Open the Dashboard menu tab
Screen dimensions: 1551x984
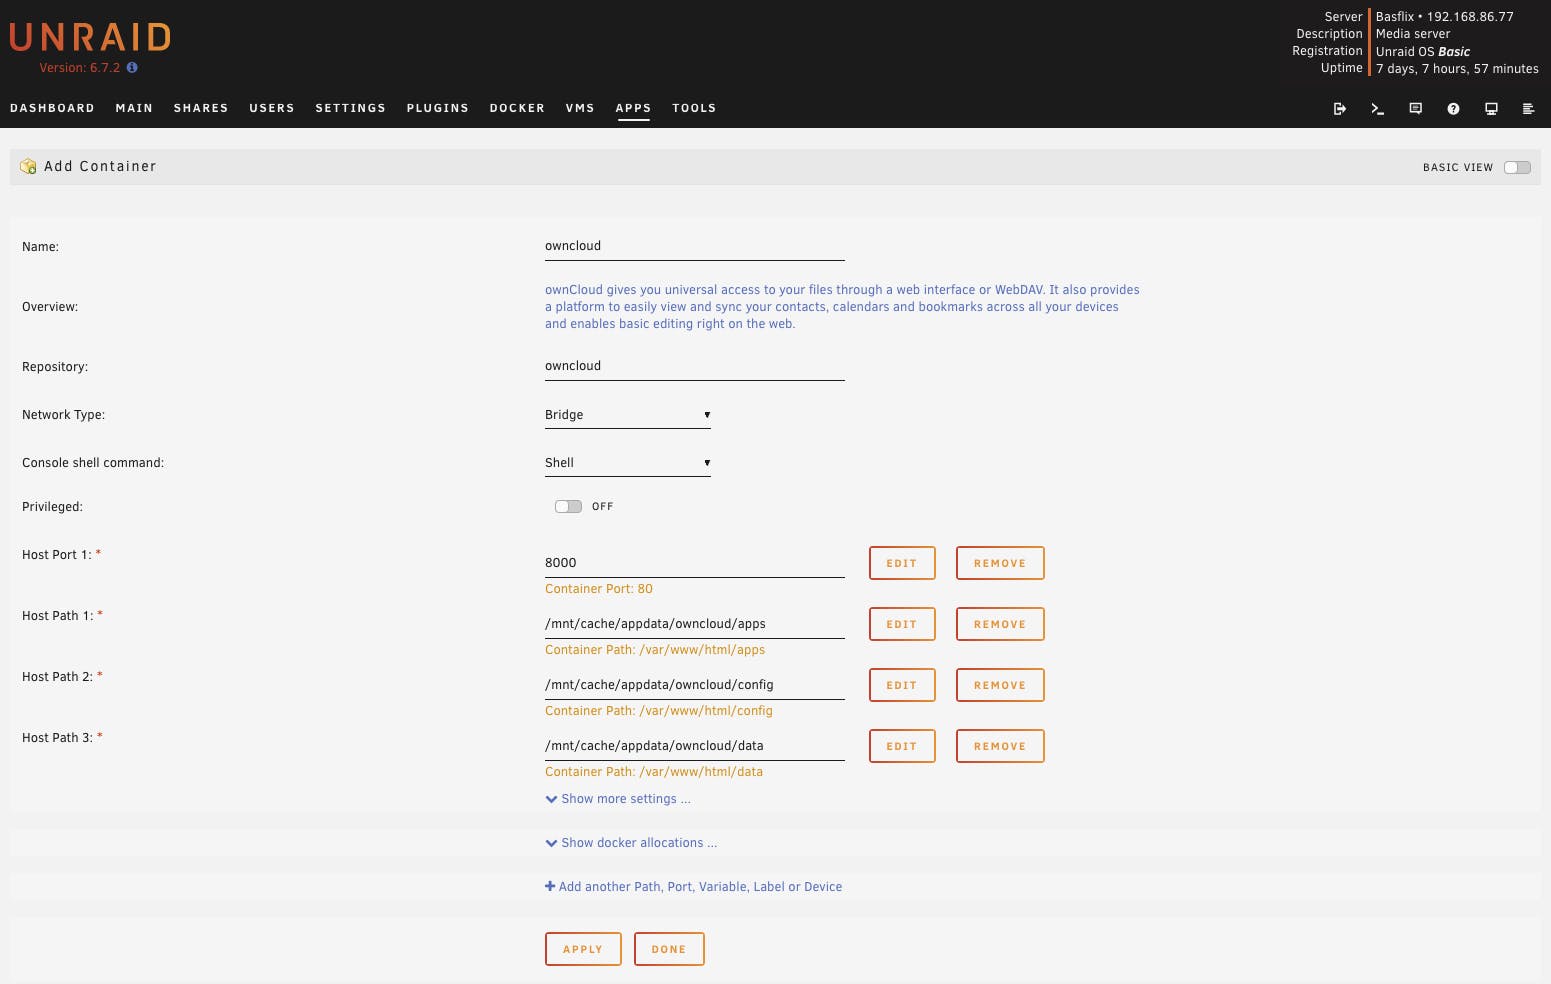(52, 108)
